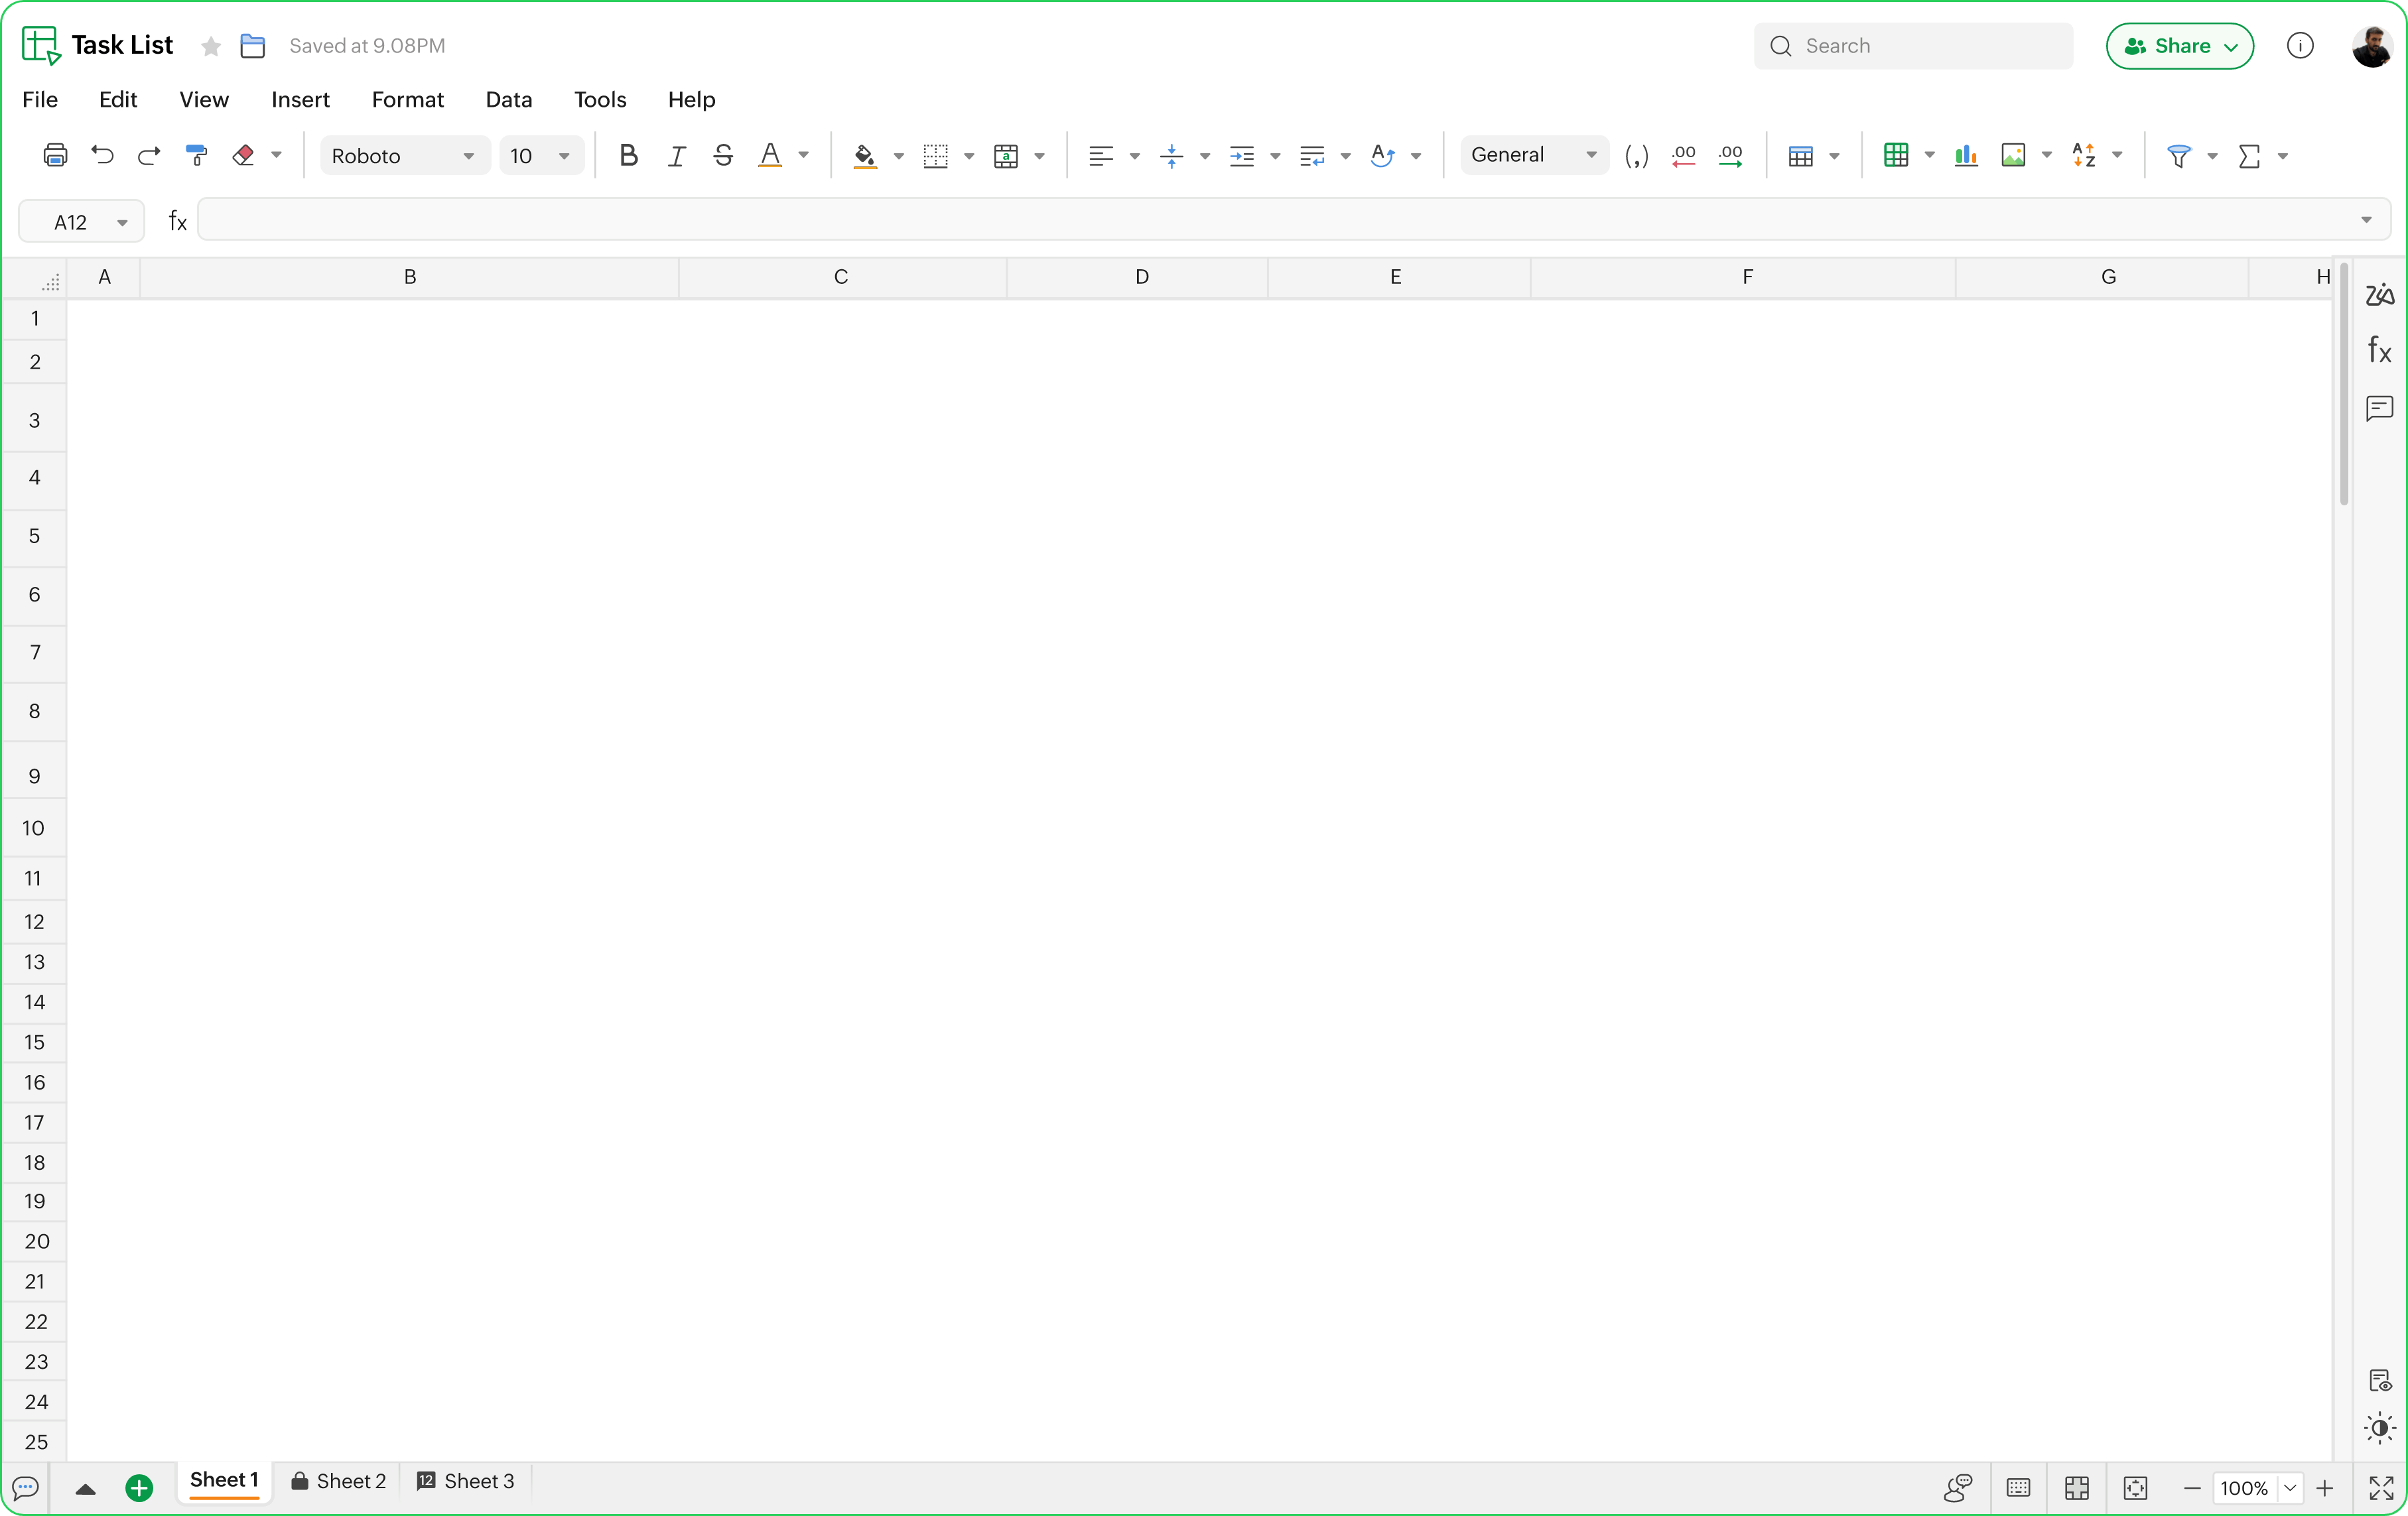This screenshot has height=1516, width=2408.
Task: Open the Format menu
Action: click(x=408, y=99)
